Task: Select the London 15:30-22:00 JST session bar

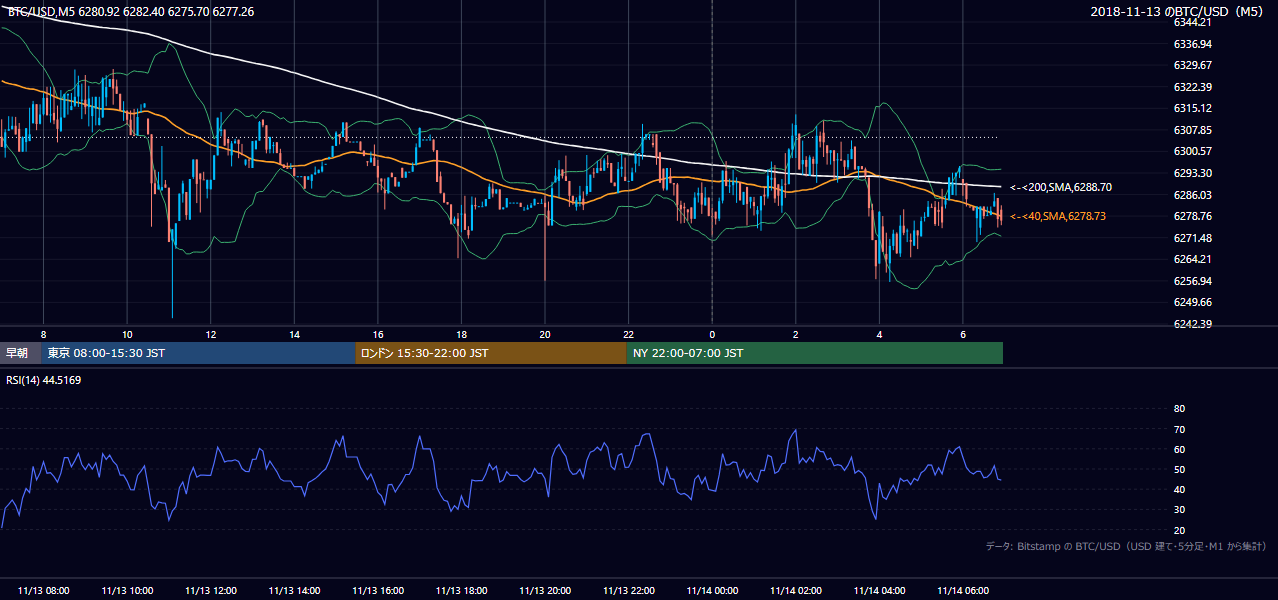Action: [x=491, y=353]
